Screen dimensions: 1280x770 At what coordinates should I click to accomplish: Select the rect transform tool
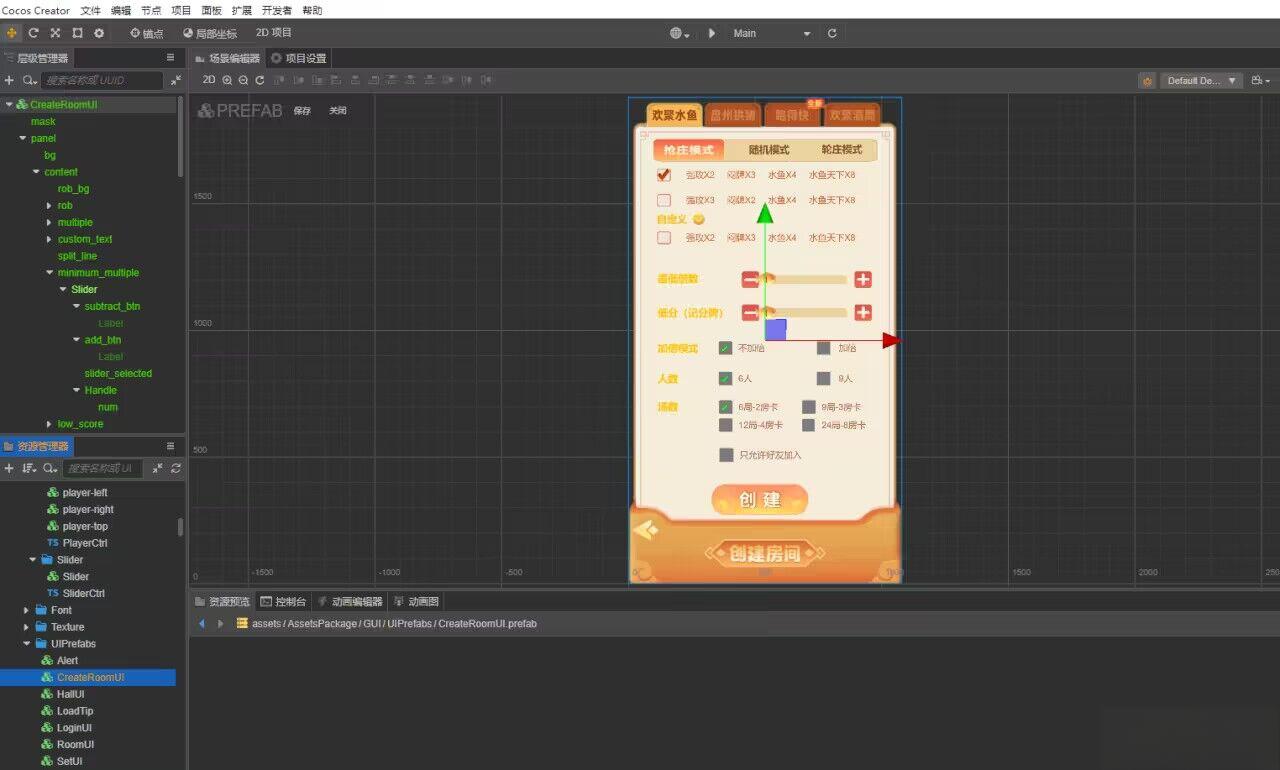(77, 33)
